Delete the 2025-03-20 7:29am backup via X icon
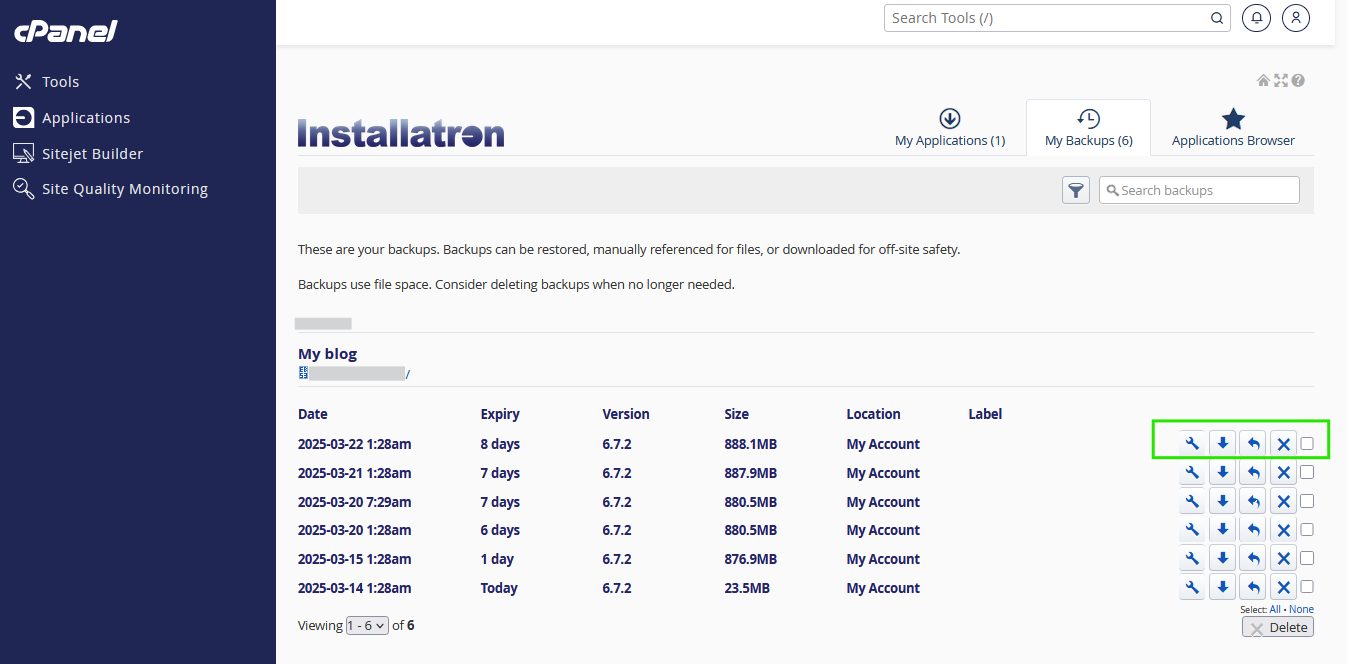Screen dimensions: 1347x664 click(1284, 502)
